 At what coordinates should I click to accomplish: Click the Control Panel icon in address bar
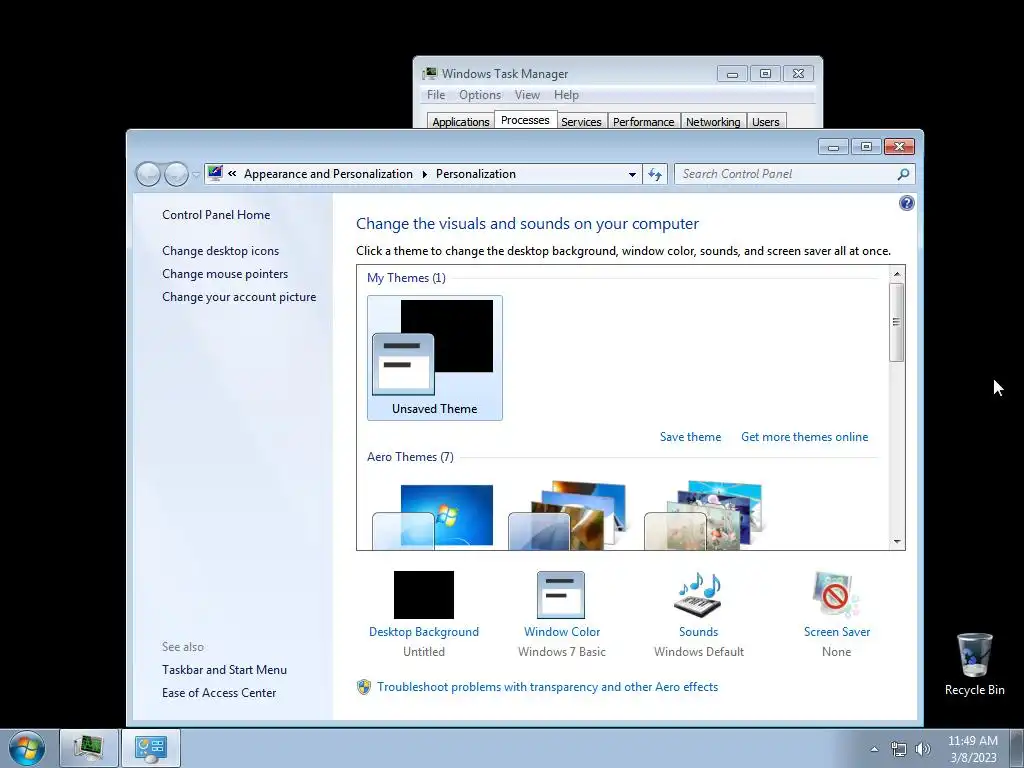click(215, 173)
